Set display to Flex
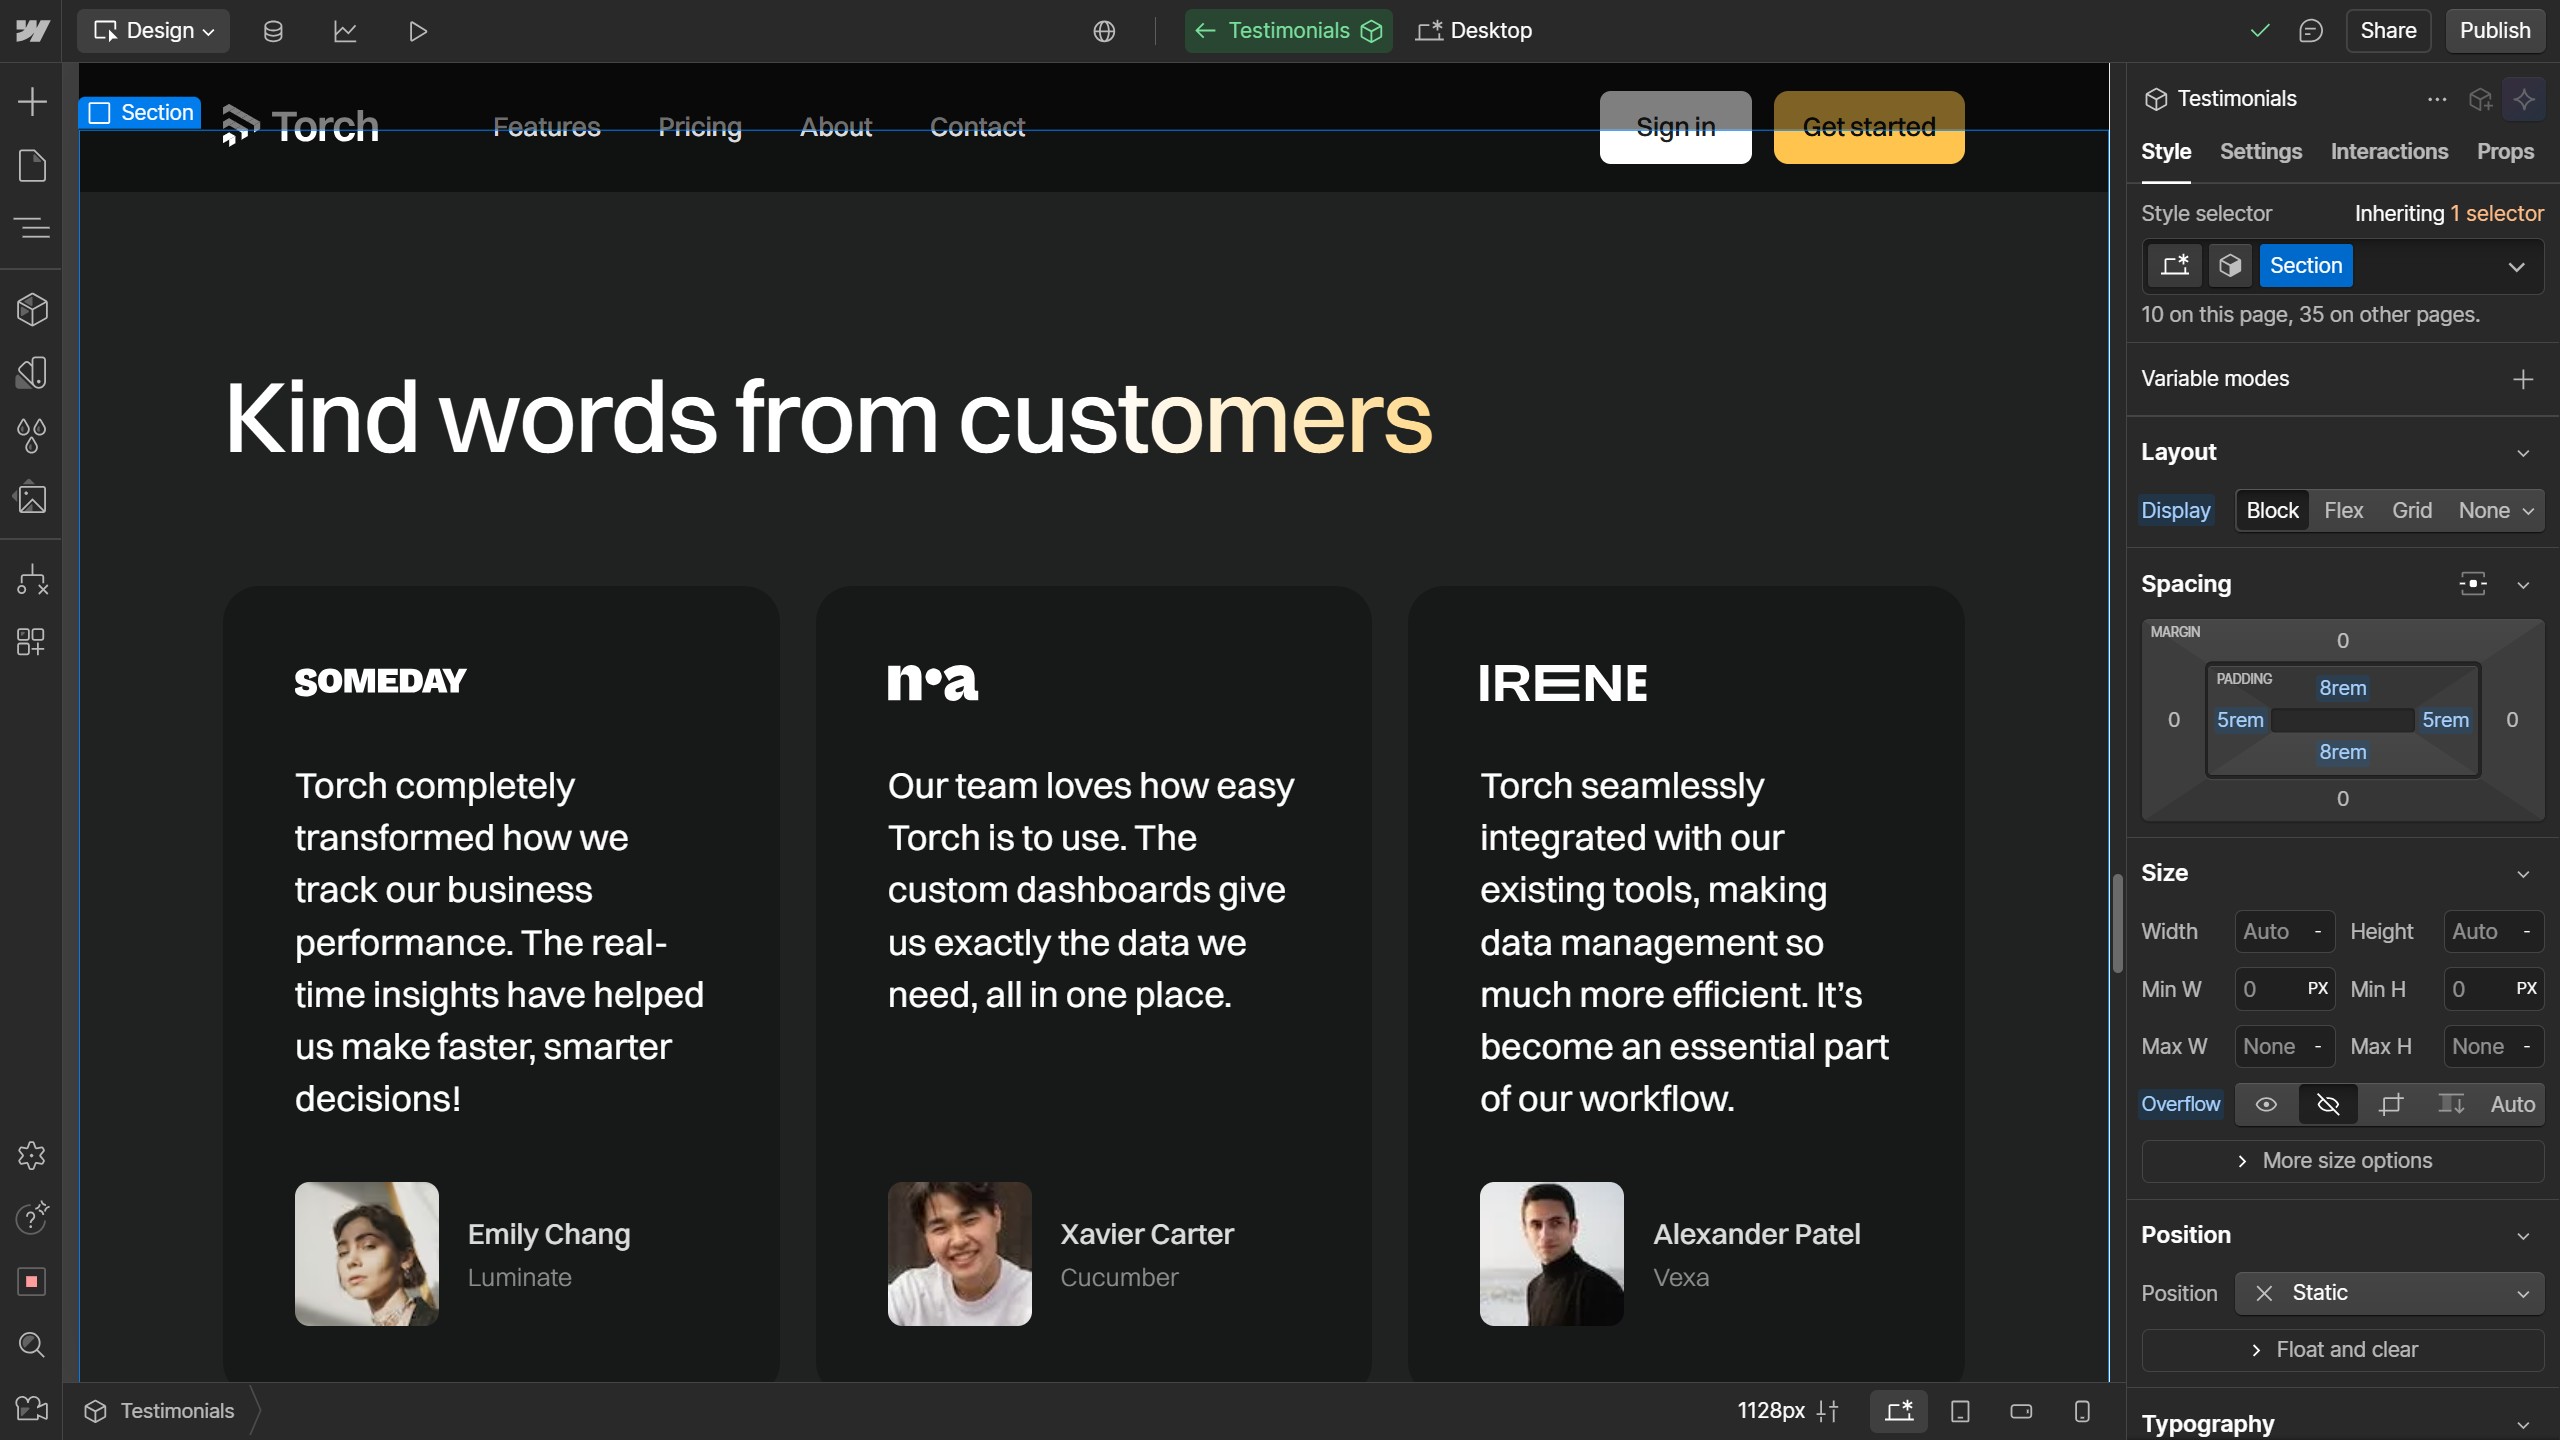Screen dimensions: 2560x1440 tap(2343, 511)
